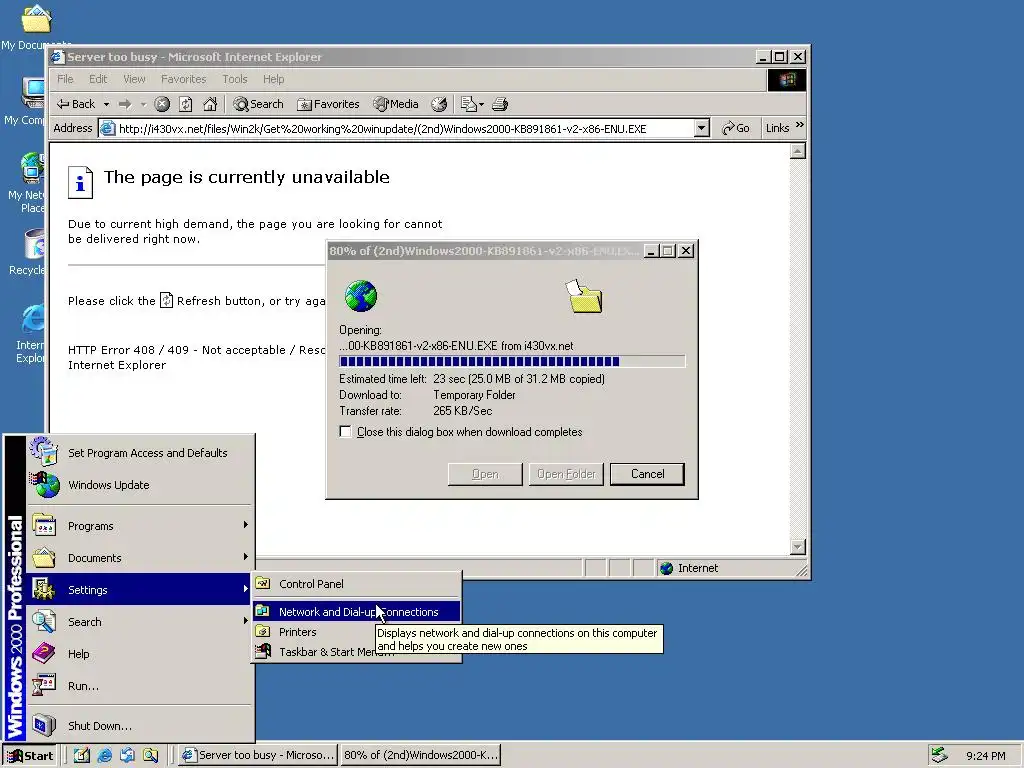Open the Tools menu
The image size is (1024, 768).
pos(234,79)
